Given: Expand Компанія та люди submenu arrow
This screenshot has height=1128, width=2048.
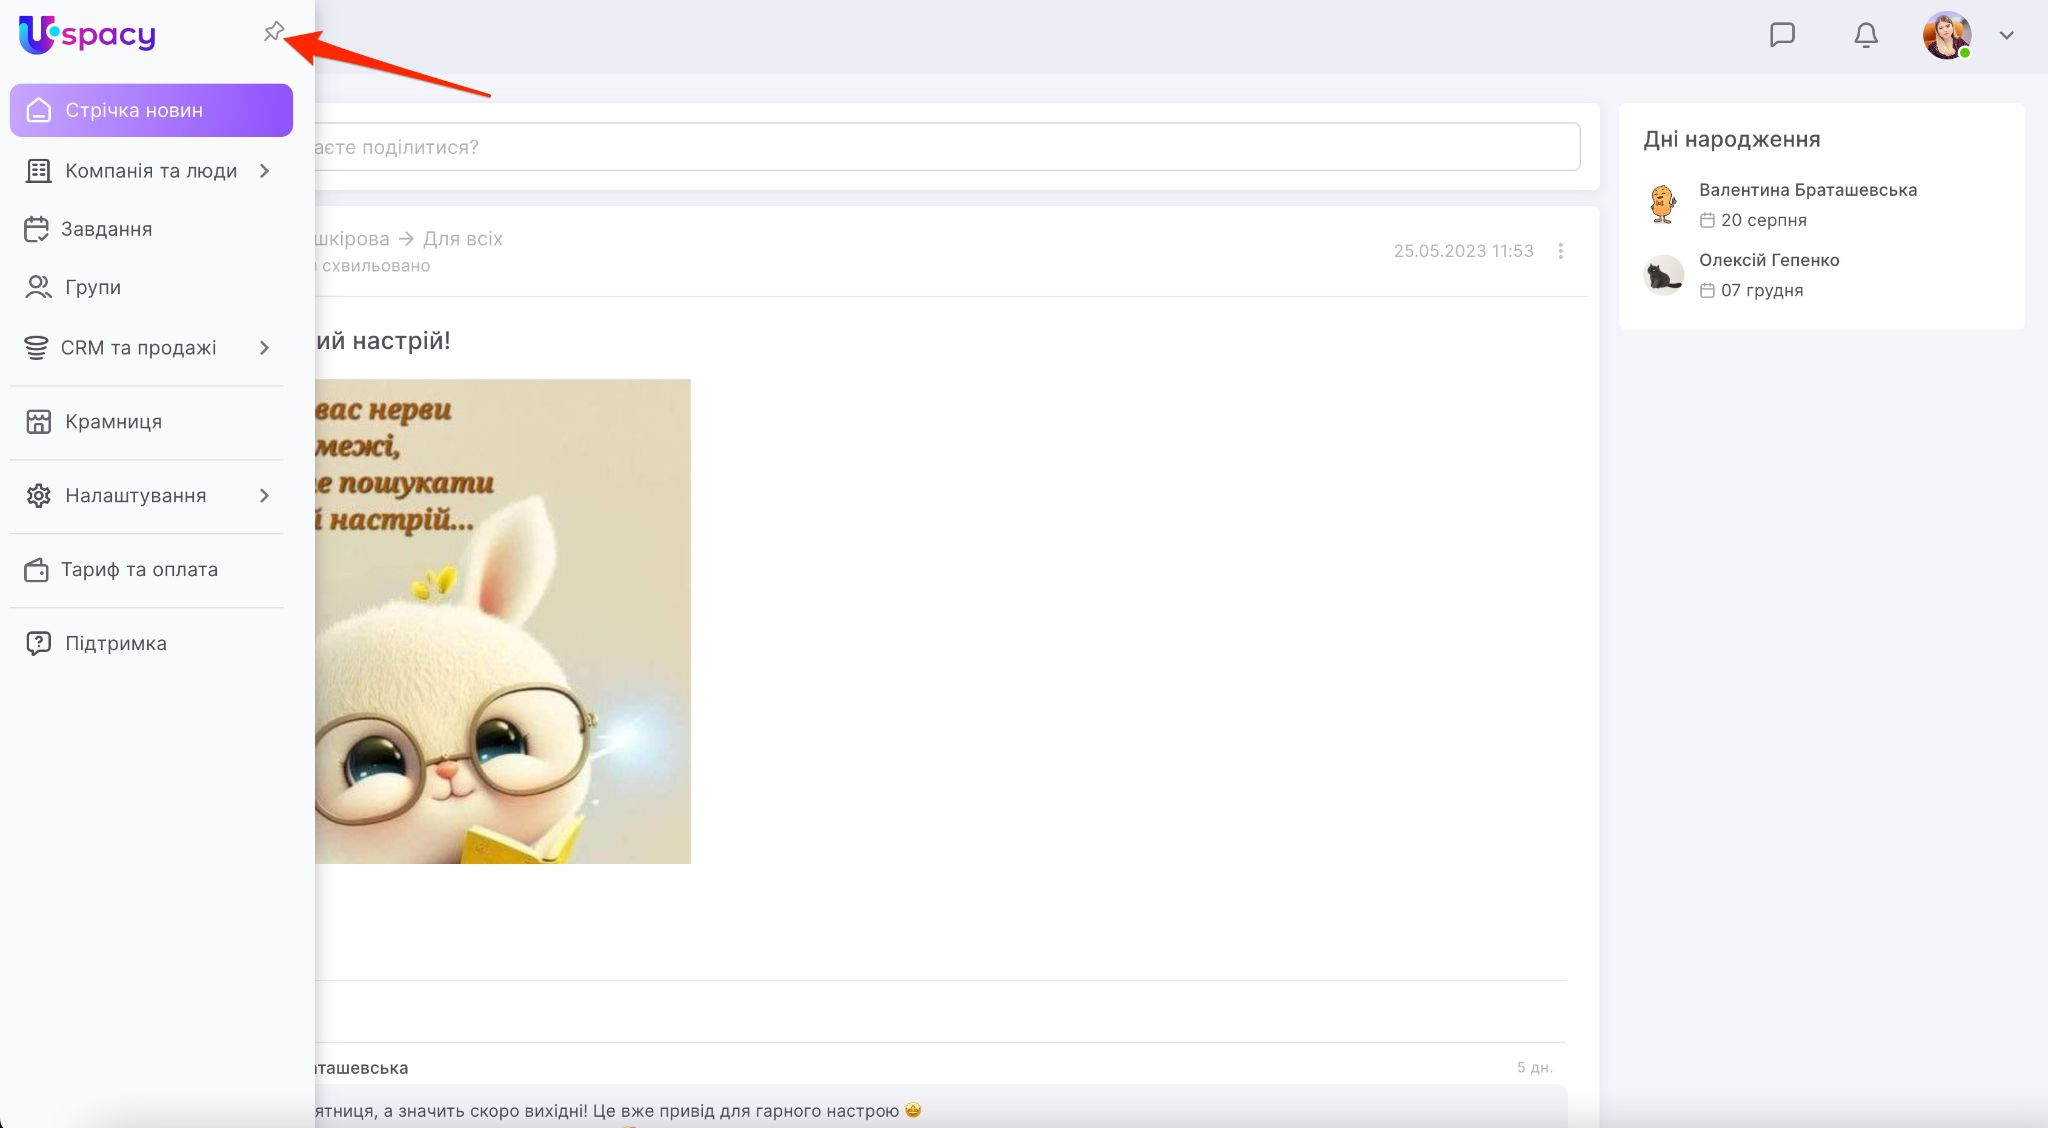Looking at the screenshot, I should pos(265,171).
